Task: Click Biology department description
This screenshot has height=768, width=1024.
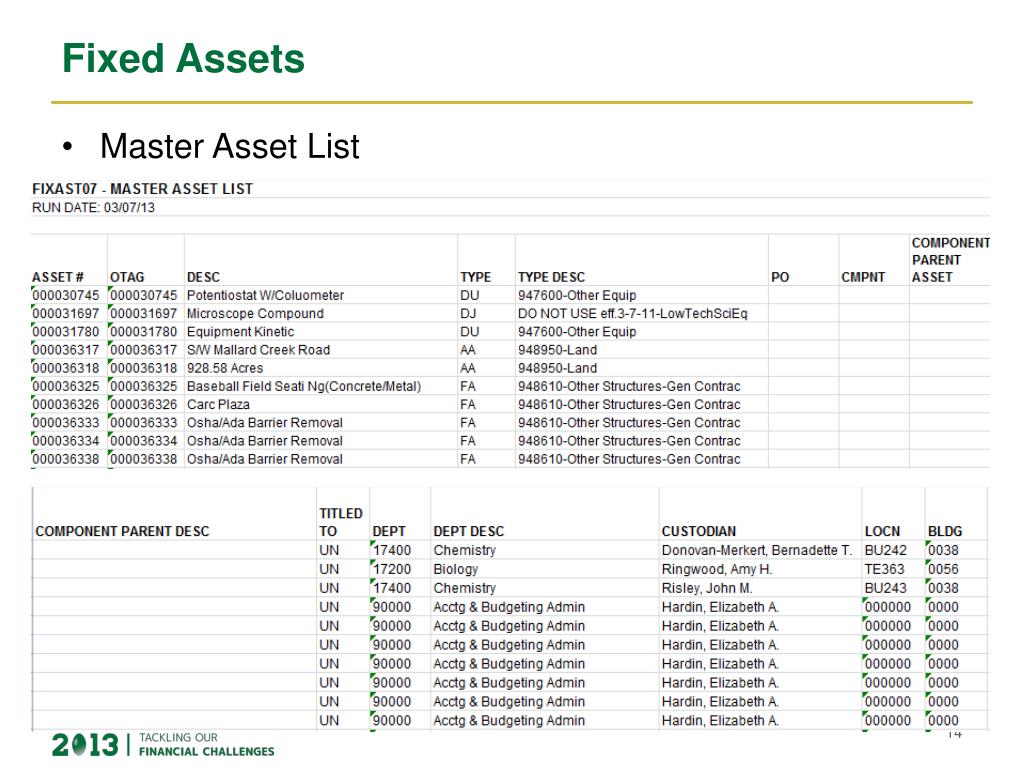Action: (456, 569)
